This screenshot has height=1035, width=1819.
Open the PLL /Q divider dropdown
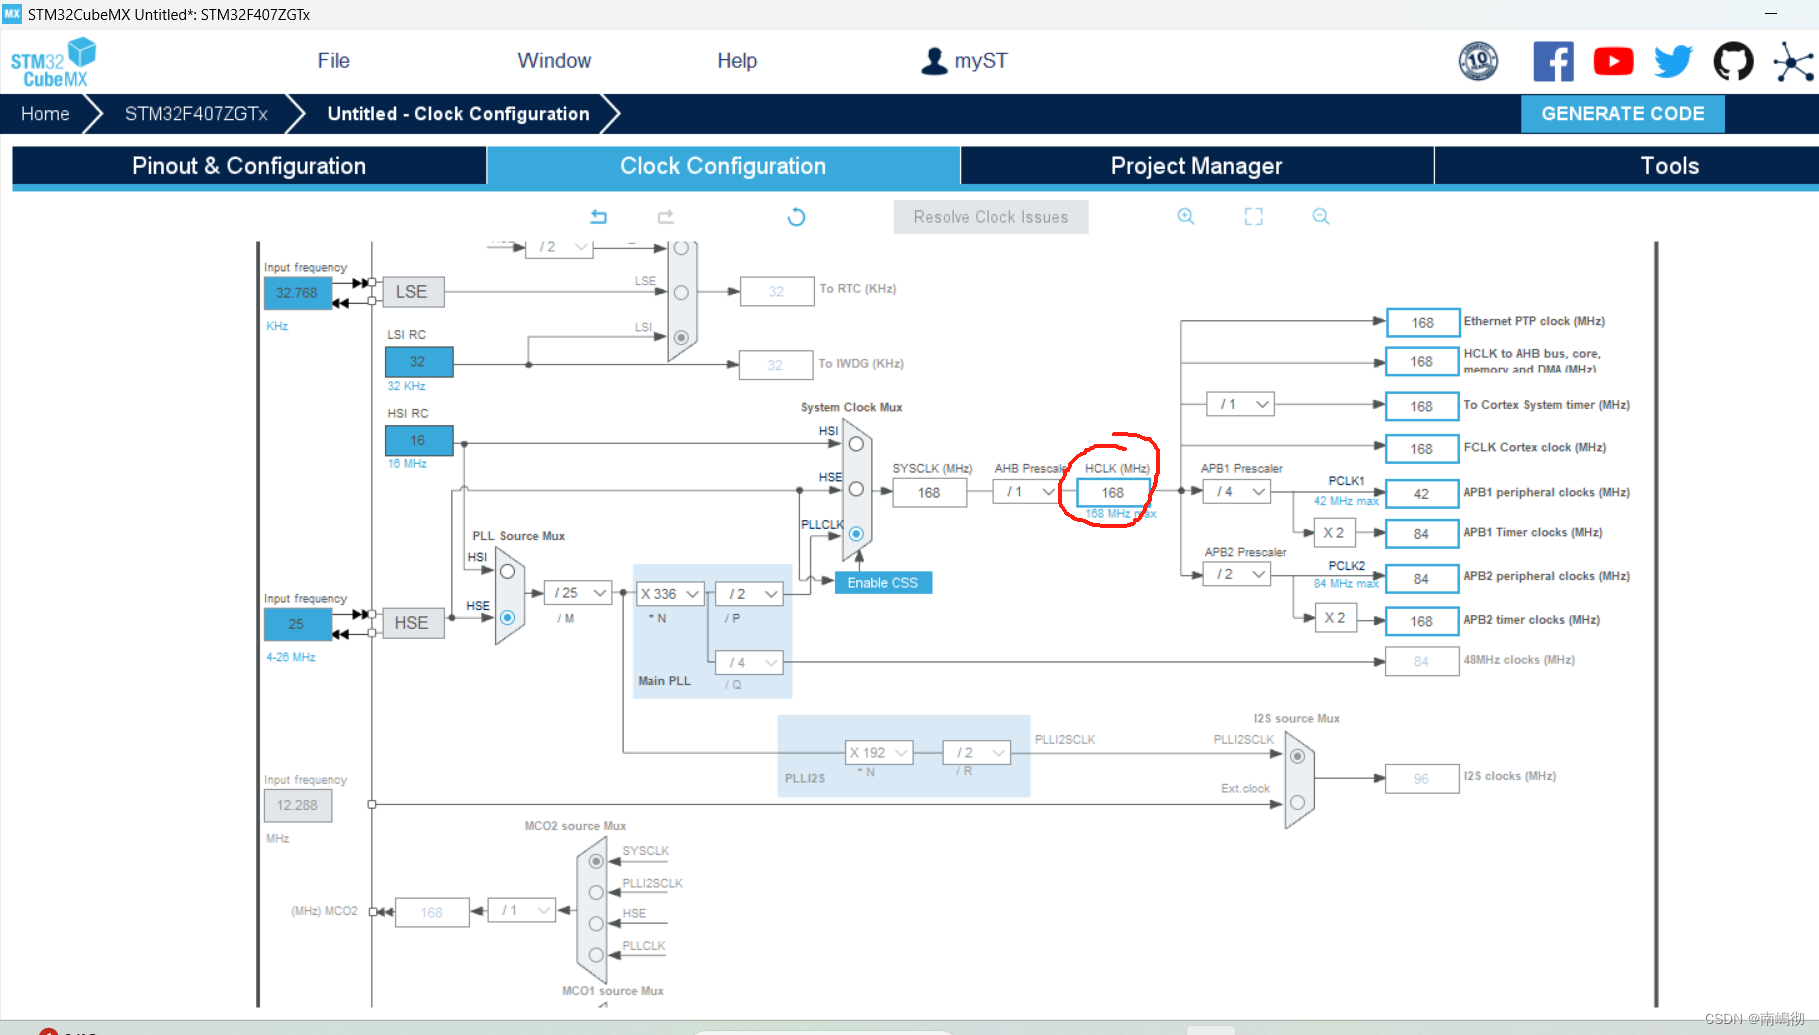point(749,662)
